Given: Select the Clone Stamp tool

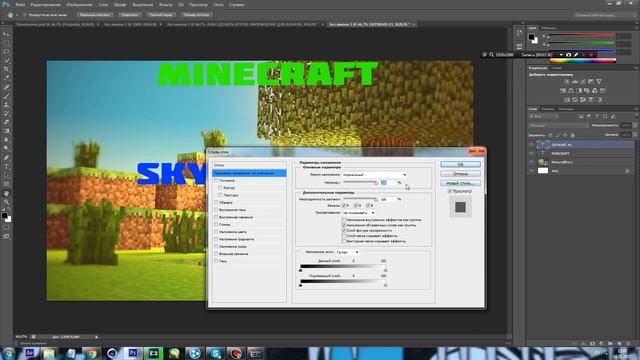Looking at the screenshot, I should click(6, 105).
